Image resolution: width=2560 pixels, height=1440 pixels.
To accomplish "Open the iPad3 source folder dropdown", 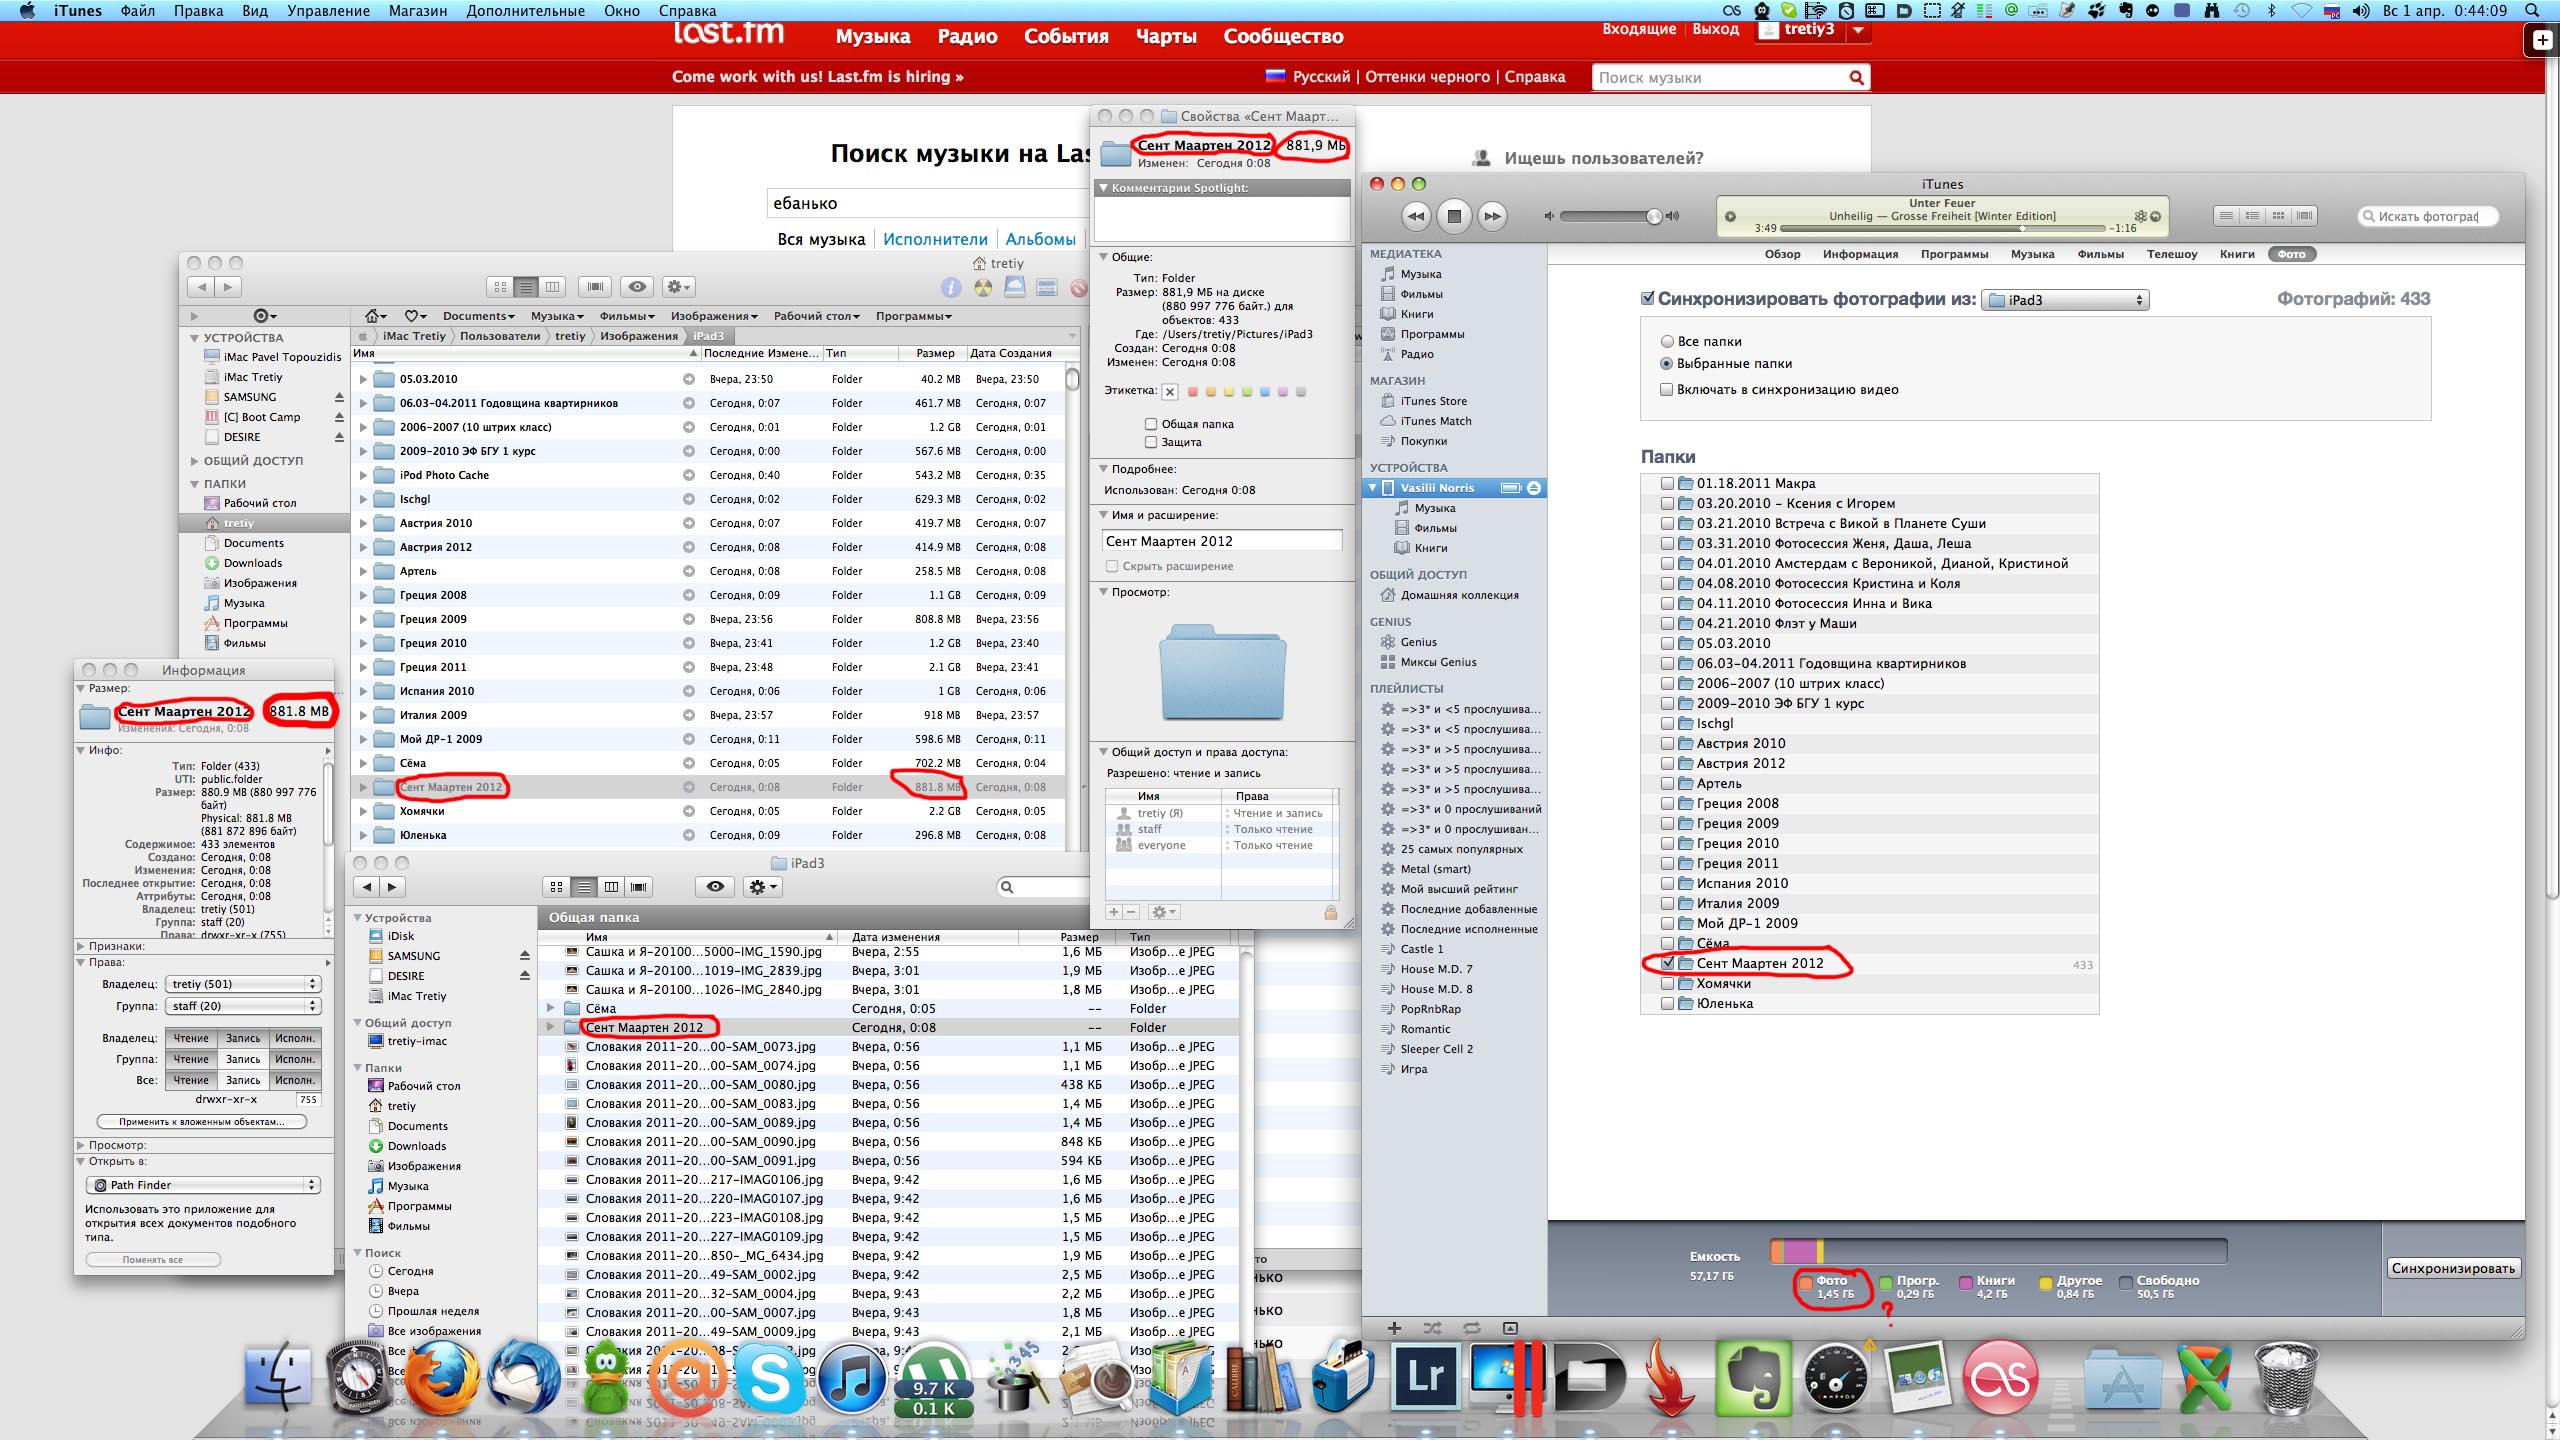I will 2064,300.
